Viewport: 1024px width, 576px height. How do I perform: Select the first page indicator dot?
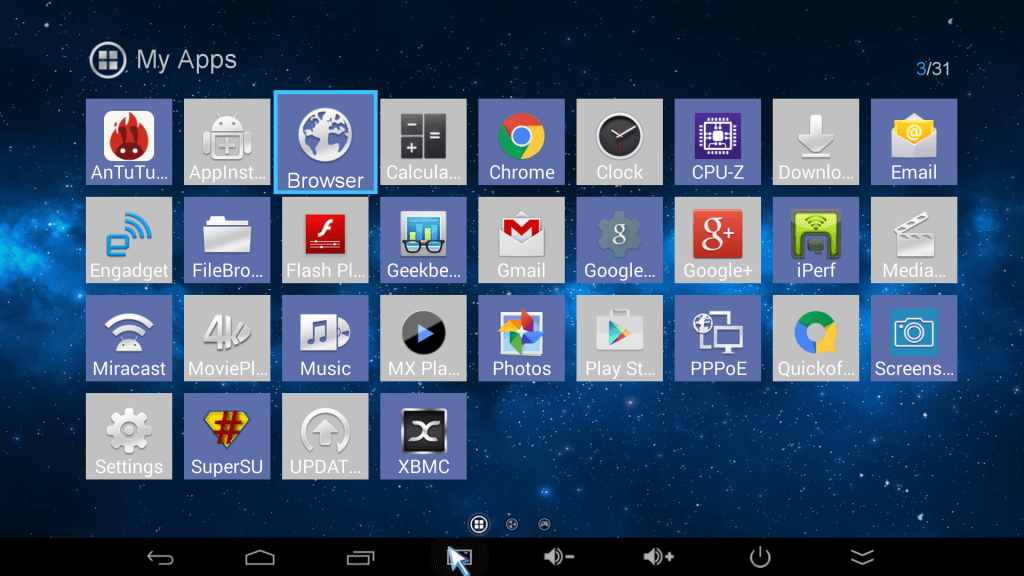pyautogui.click(x=479, y=524)
